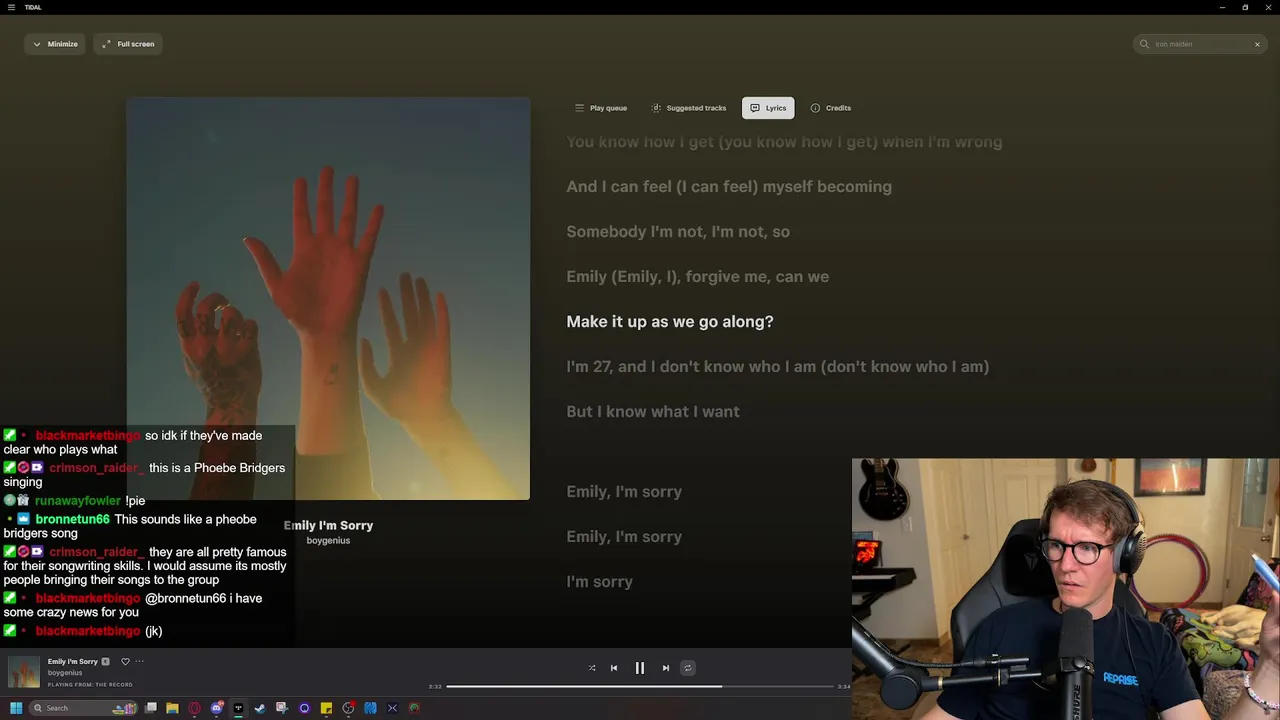Screen dimensions: 1280x720
Task: Jump to lyric 'Somebody I'm not, I'm not, so'
Action: coord(678,231)
